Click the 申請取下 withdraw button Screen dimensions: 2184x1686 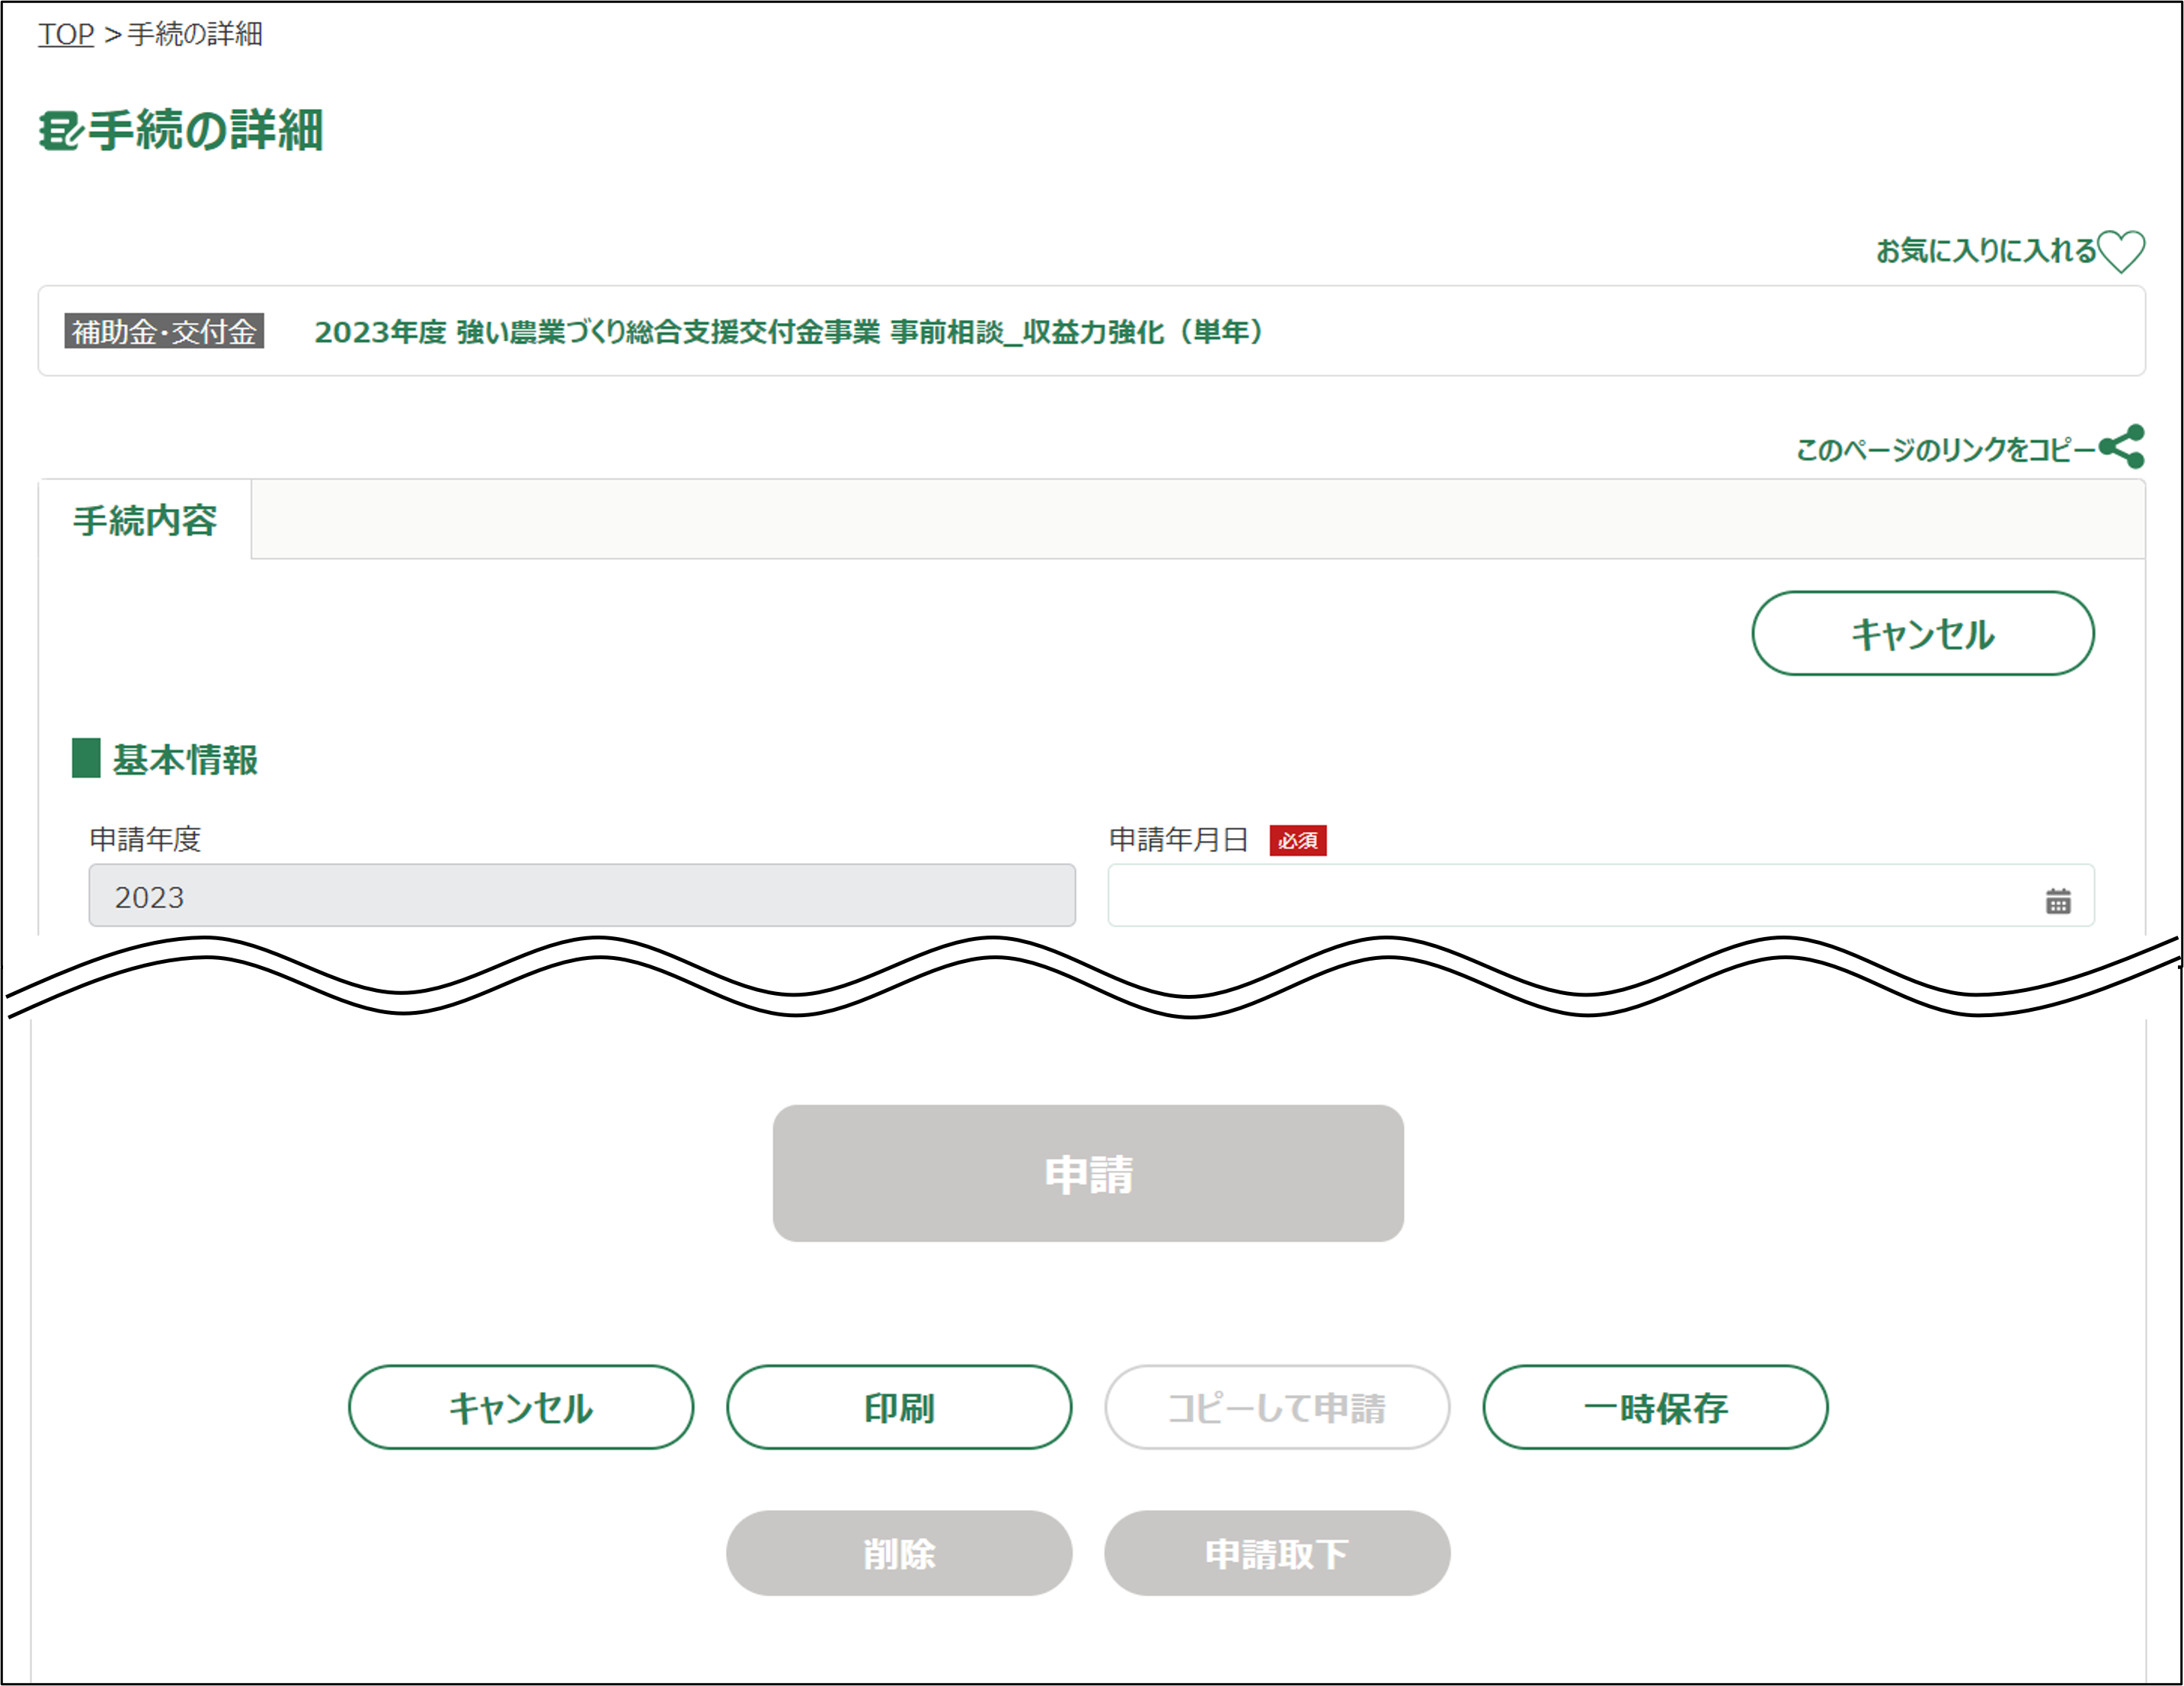tap(1276, 1553)
